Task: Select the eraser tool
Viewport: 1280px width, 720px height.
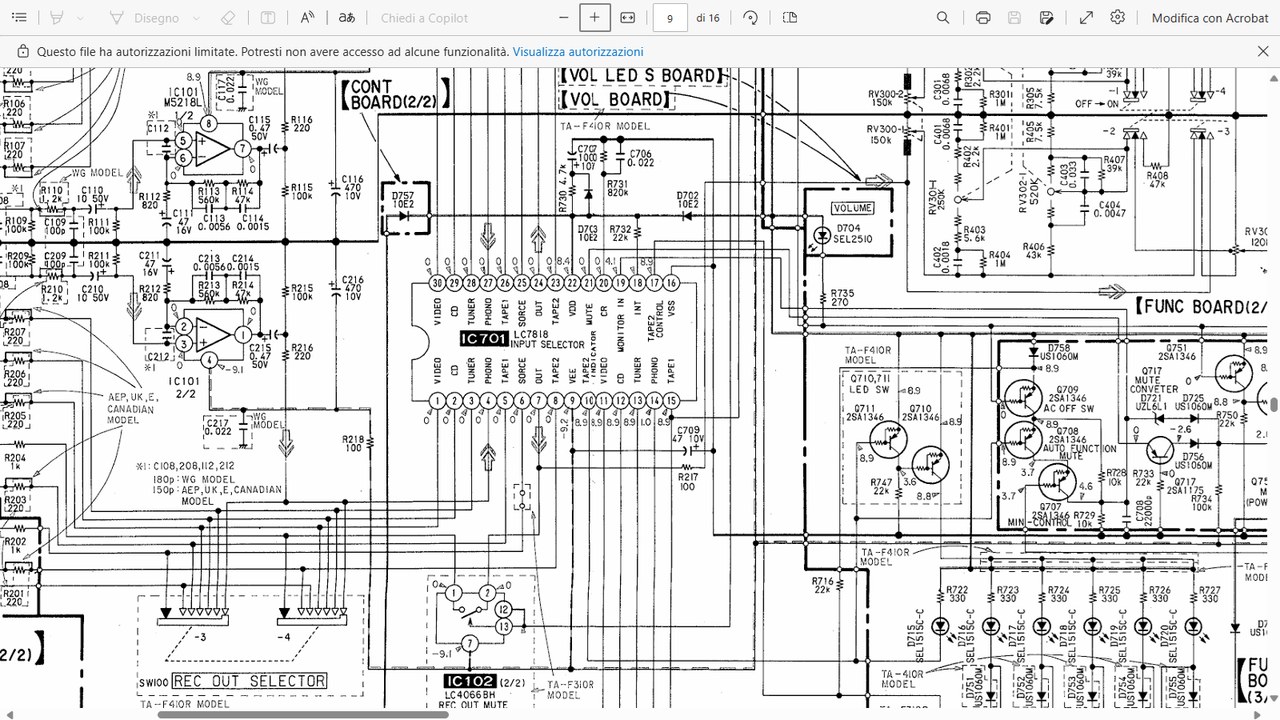Action: [227, 18]
